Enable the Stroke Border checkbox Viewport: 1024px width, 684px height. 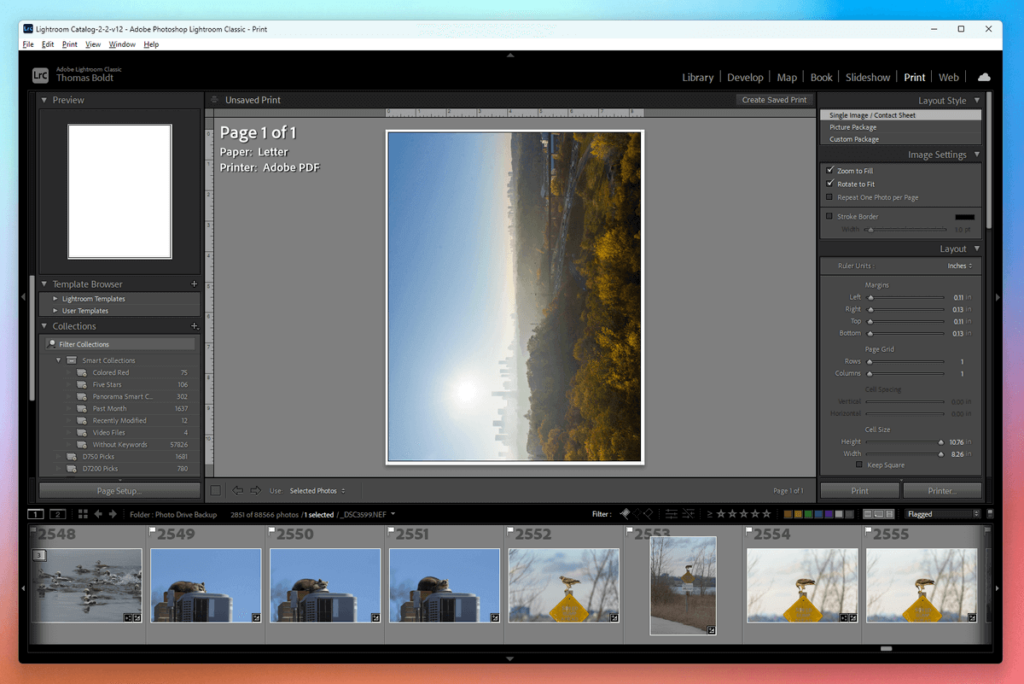coord(829,216)
